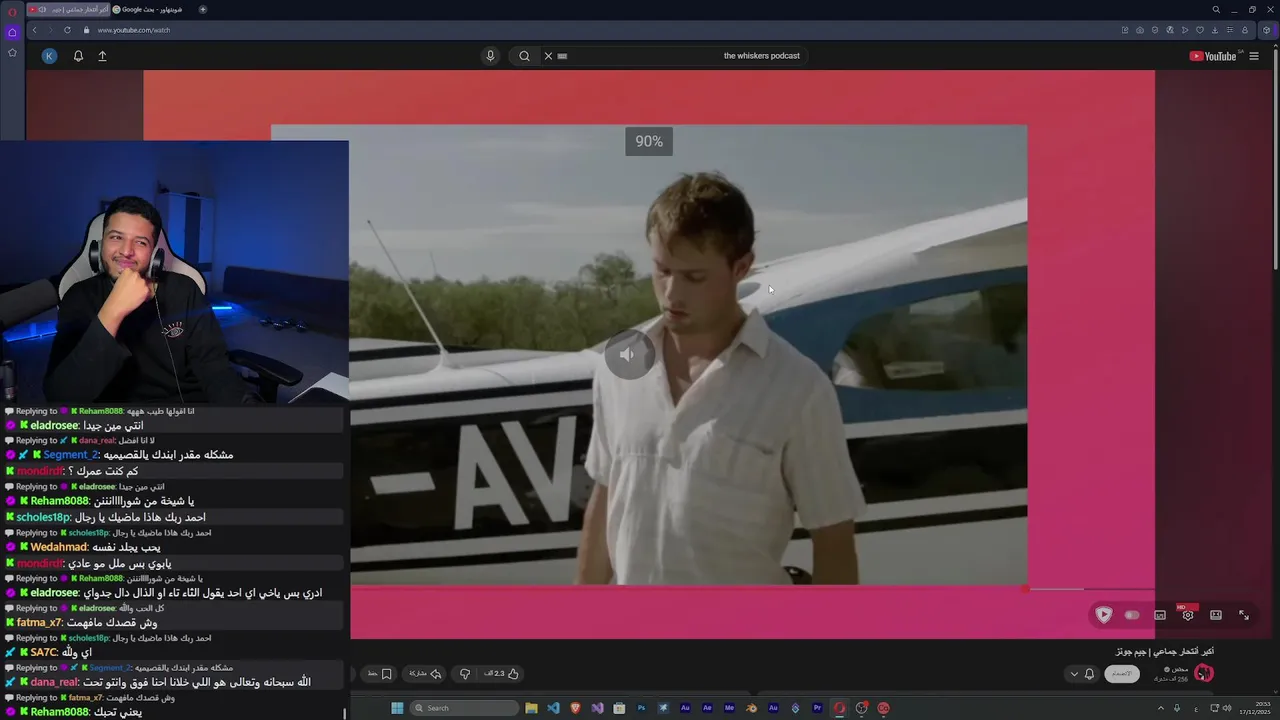
Task: Open Premiere Pro from the taskbar
Action: click(817, 708)
